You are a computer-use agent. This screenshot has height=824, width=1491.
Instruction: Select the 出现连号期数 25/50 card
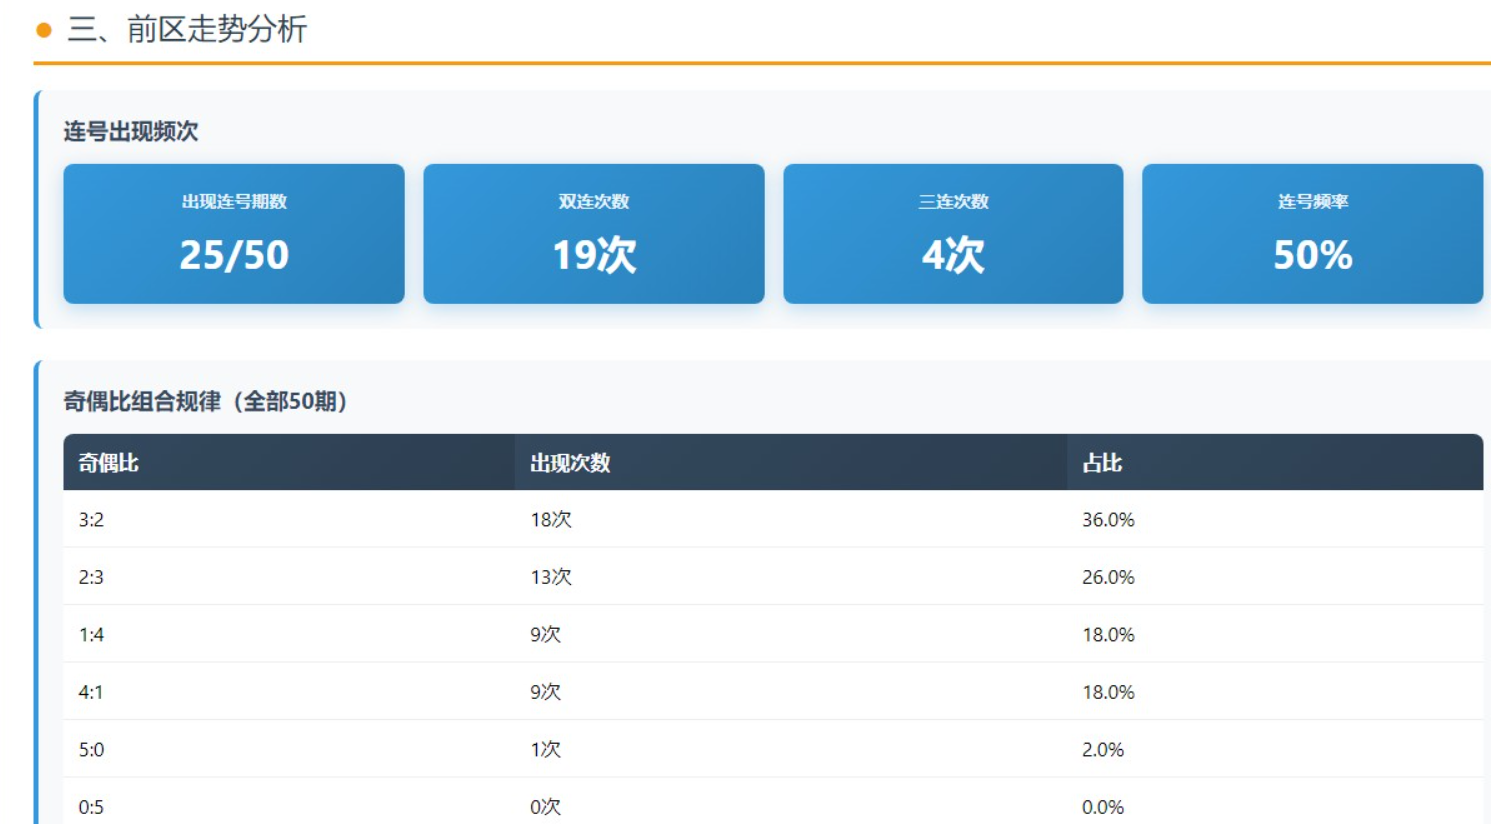click(234, 234)
